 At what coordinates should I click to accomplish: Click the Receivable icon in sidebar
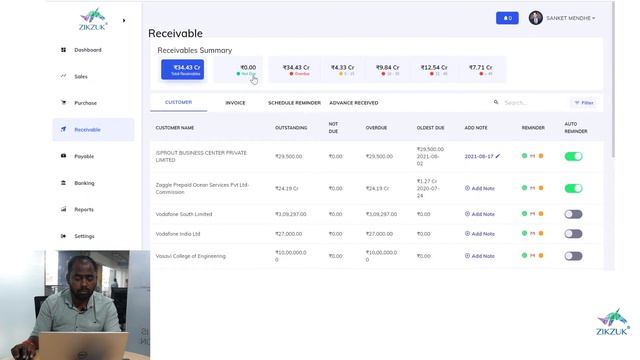point(63,129)
